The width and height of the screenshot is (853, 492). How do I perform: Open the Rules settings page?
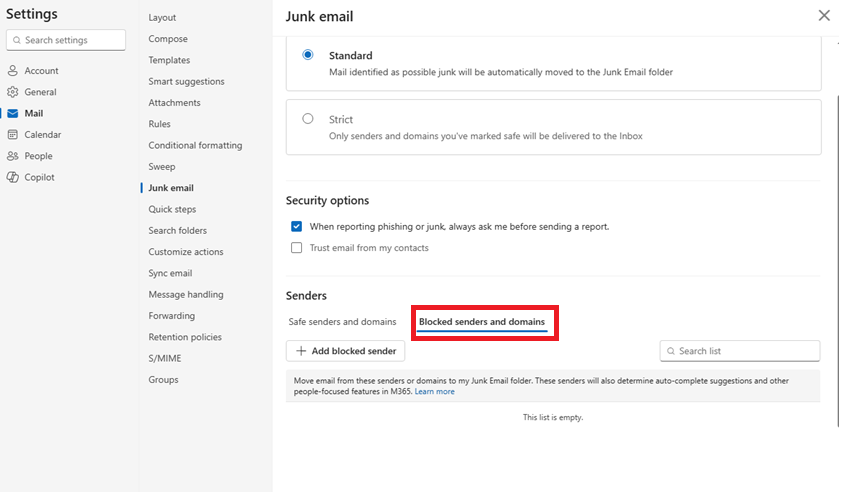pyautogui.click(x=159, y=124)
